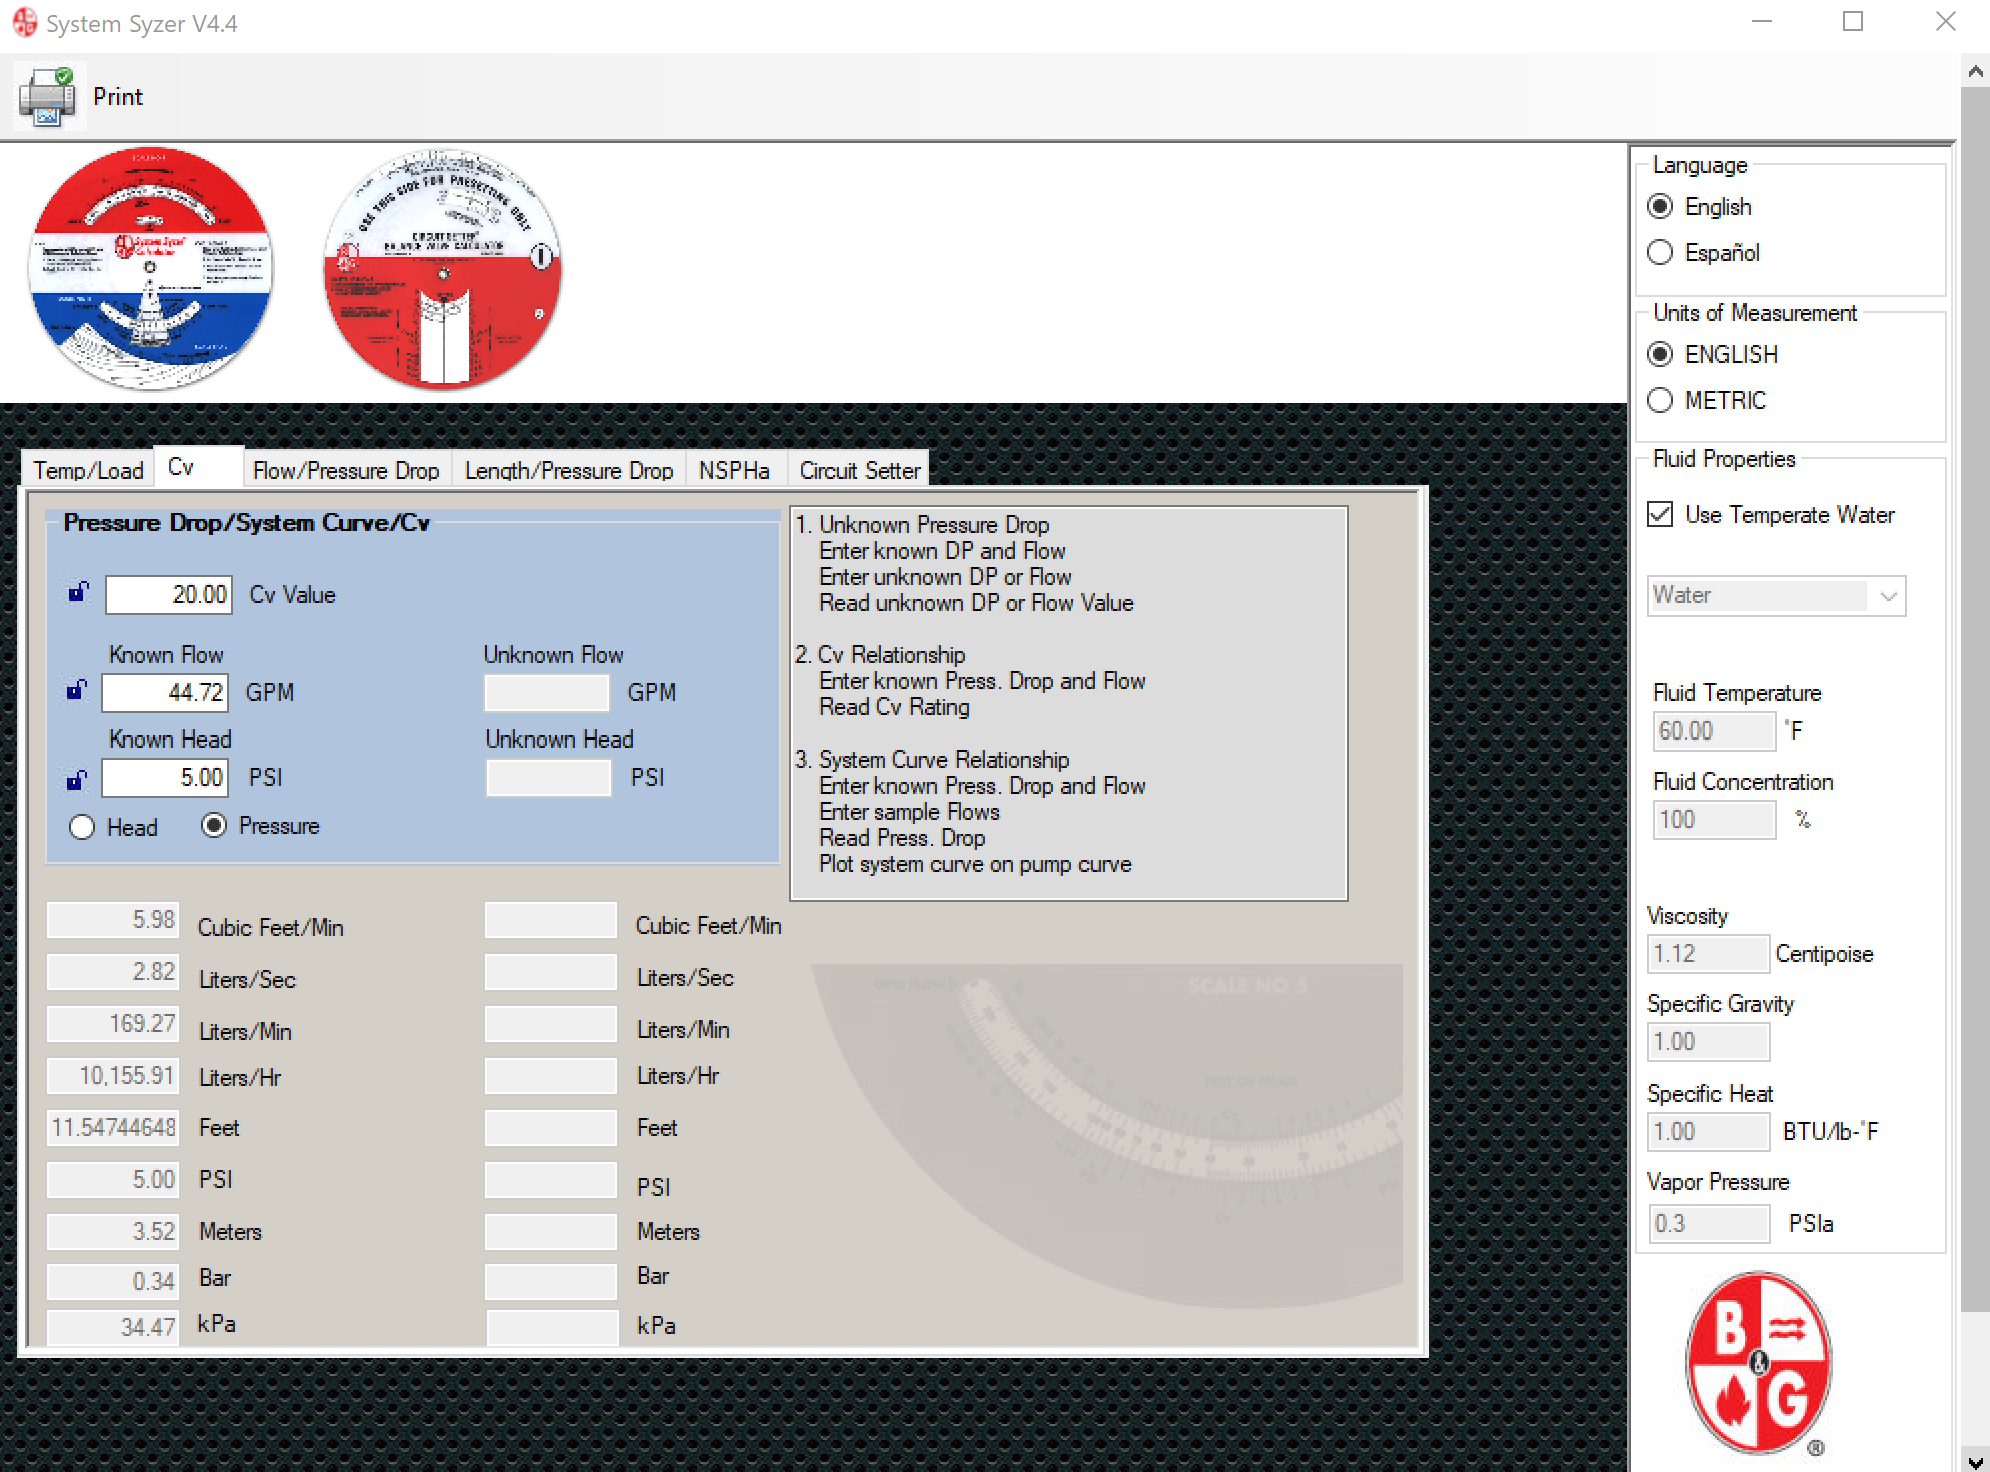
Task: Close the System Syzer window
Action: (x=1945, y=21)
